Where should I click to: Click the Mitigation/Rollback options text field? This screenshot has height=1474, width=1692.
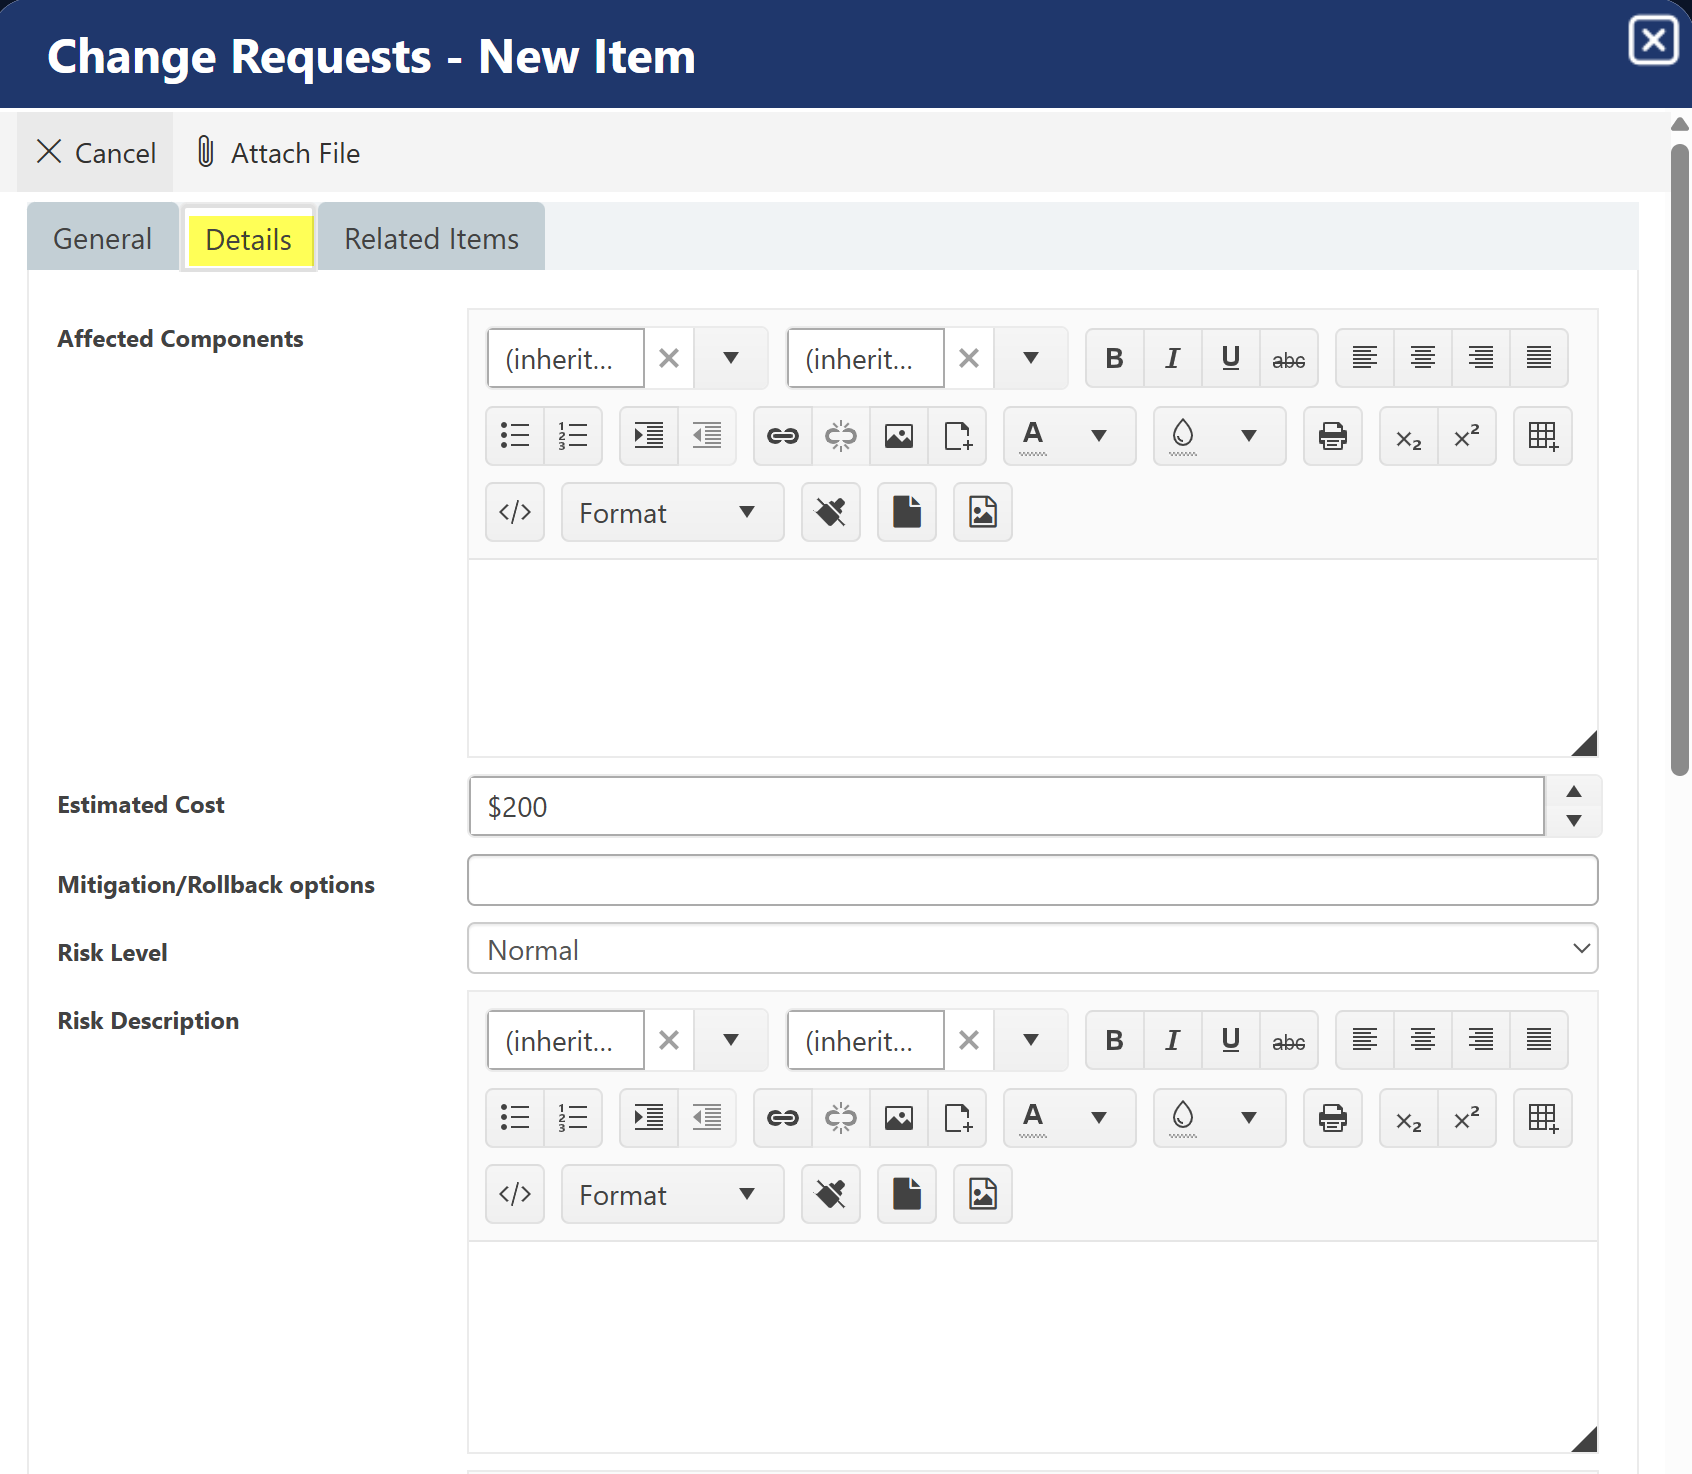[x=1032, y=881]
